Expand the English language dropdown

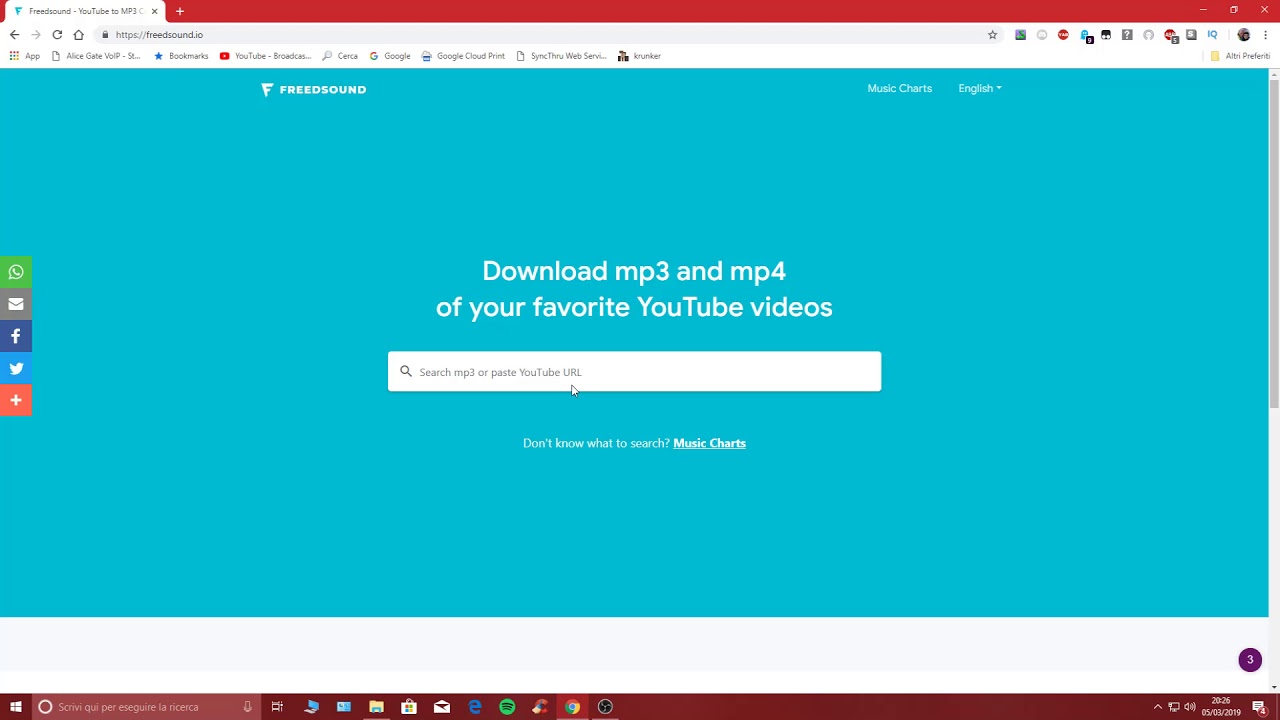pos(979,88)
